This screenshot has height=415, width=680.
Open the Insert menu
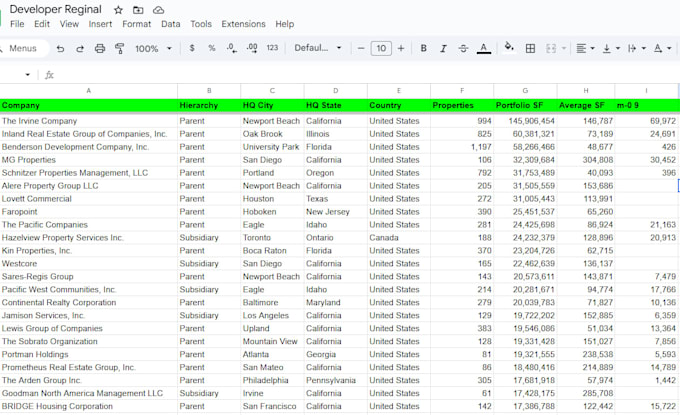[100, 24]
